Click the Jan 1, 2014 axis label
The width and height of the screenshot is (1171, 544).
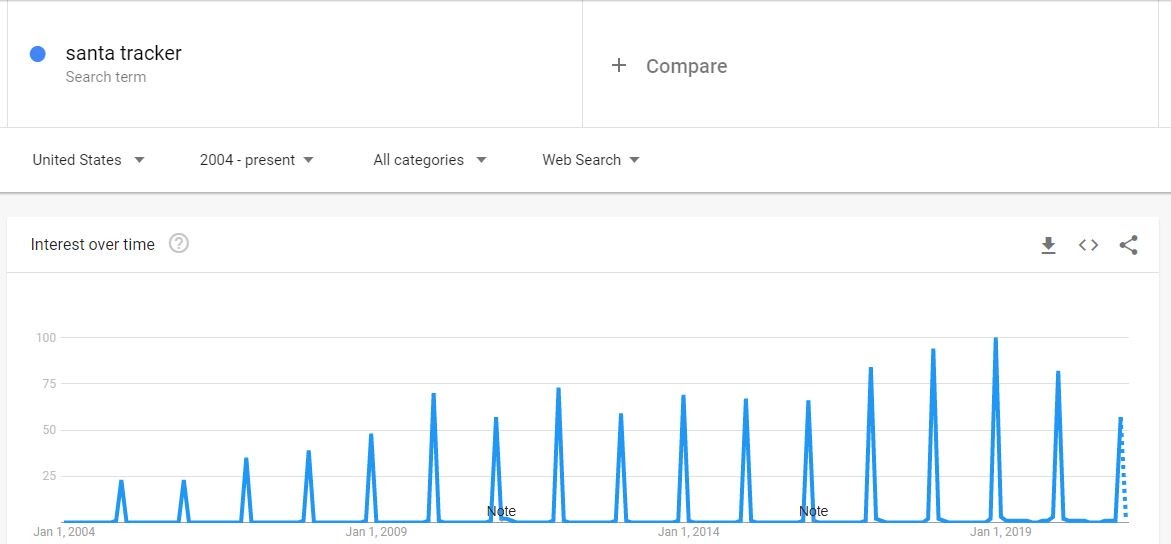pyautogui.click(x=689, y=532)
